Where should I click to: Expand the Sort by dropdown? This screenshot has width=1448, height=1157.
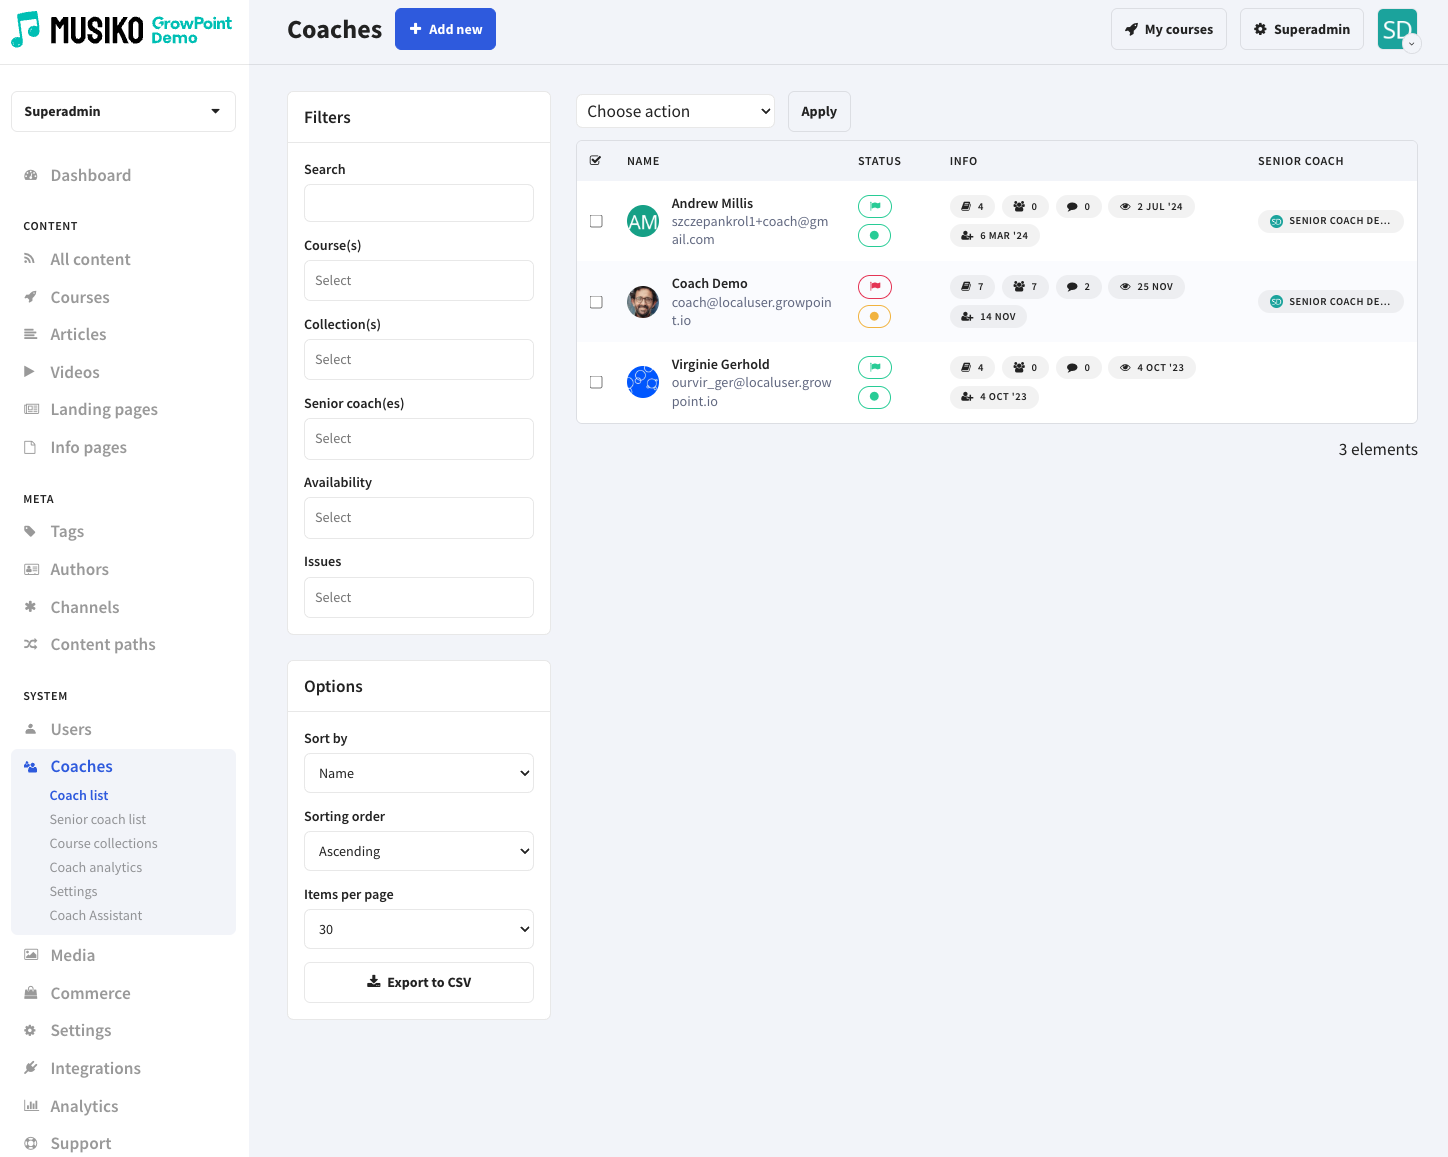click(418, 773)
